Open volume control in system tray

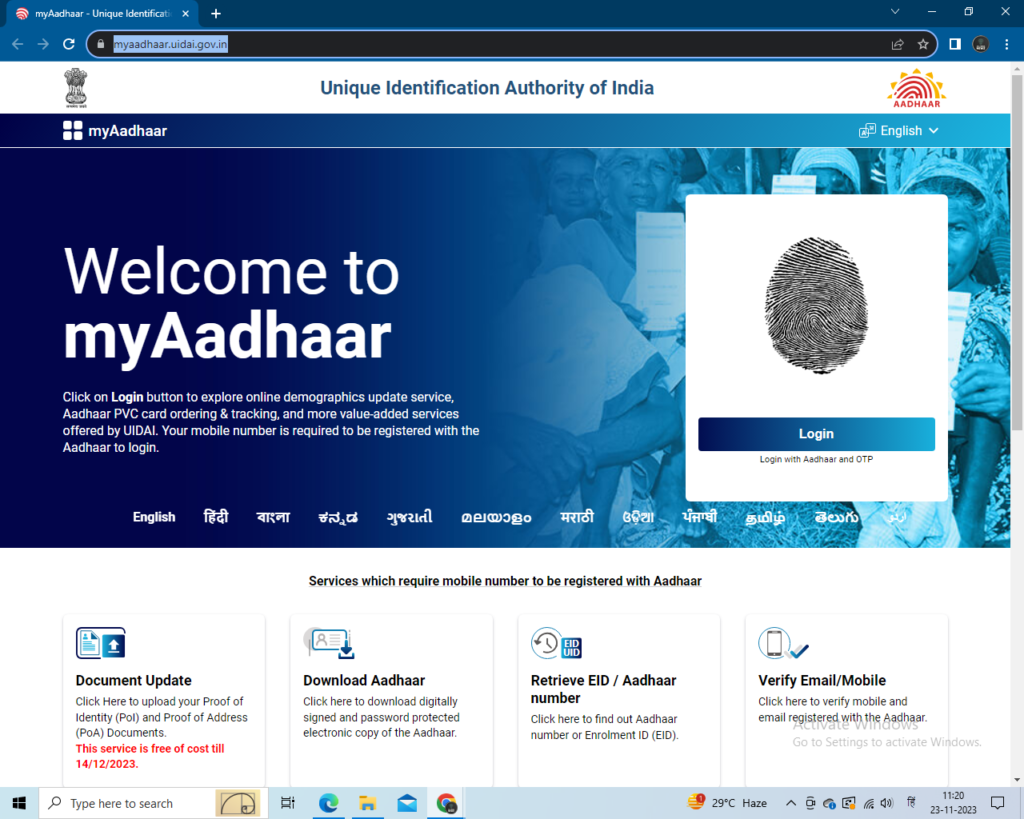click(886, 803)
